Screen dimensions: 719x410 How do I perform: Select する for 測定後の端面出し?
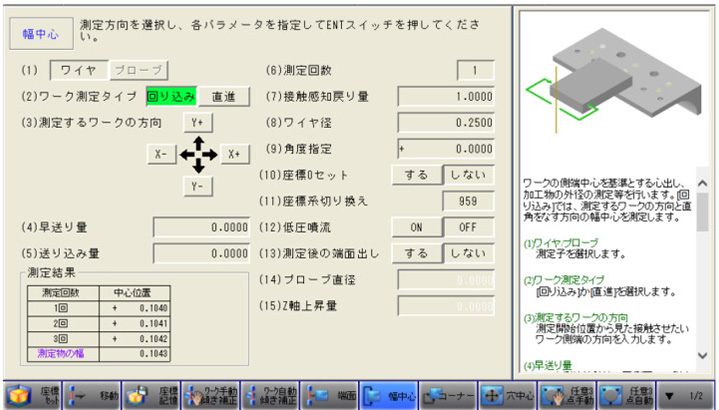[417, 253]
